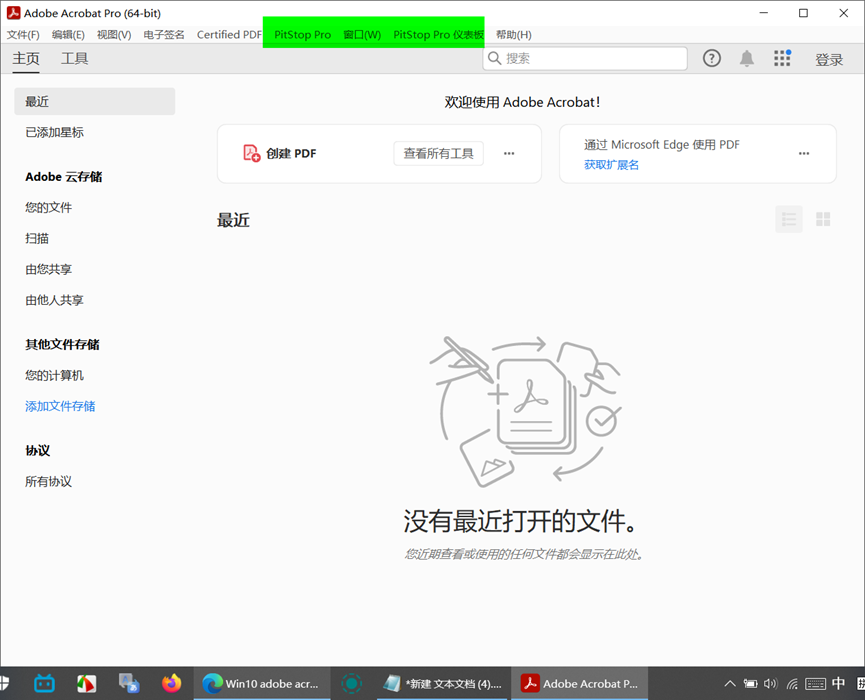Image resolution: width=865 pixels, height=700 pixels.
Task: Open the PitStop Pro 仪表板 menu
Action: click(439, 35)
